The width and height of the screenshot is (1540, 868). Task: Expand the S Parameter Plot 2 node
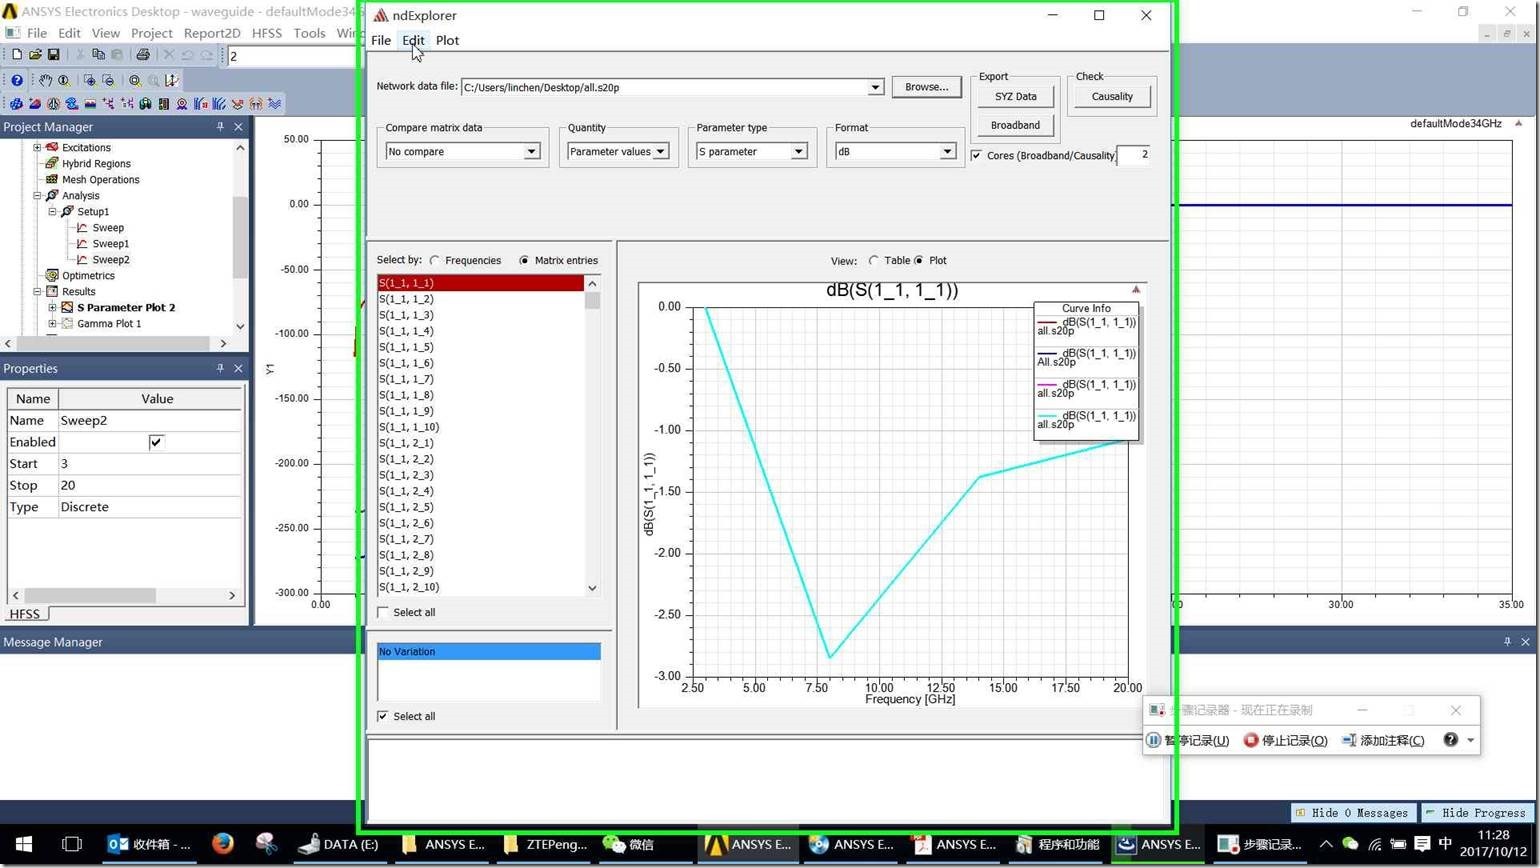(x=53, y=307)
